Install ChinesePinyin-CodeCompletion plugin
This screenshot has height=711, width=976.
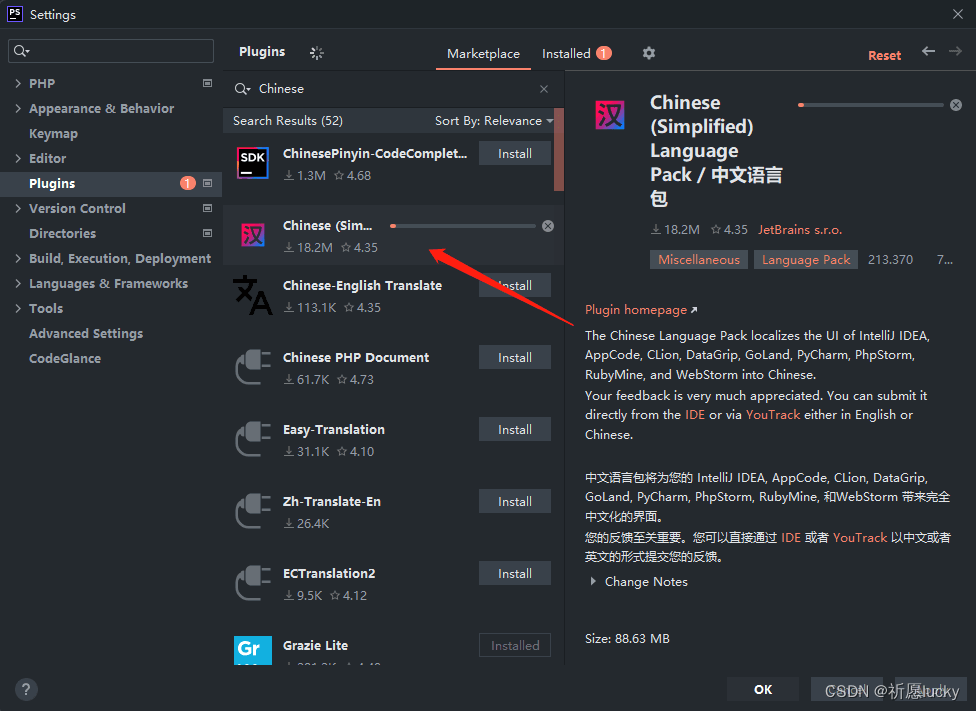pos(515,154)
